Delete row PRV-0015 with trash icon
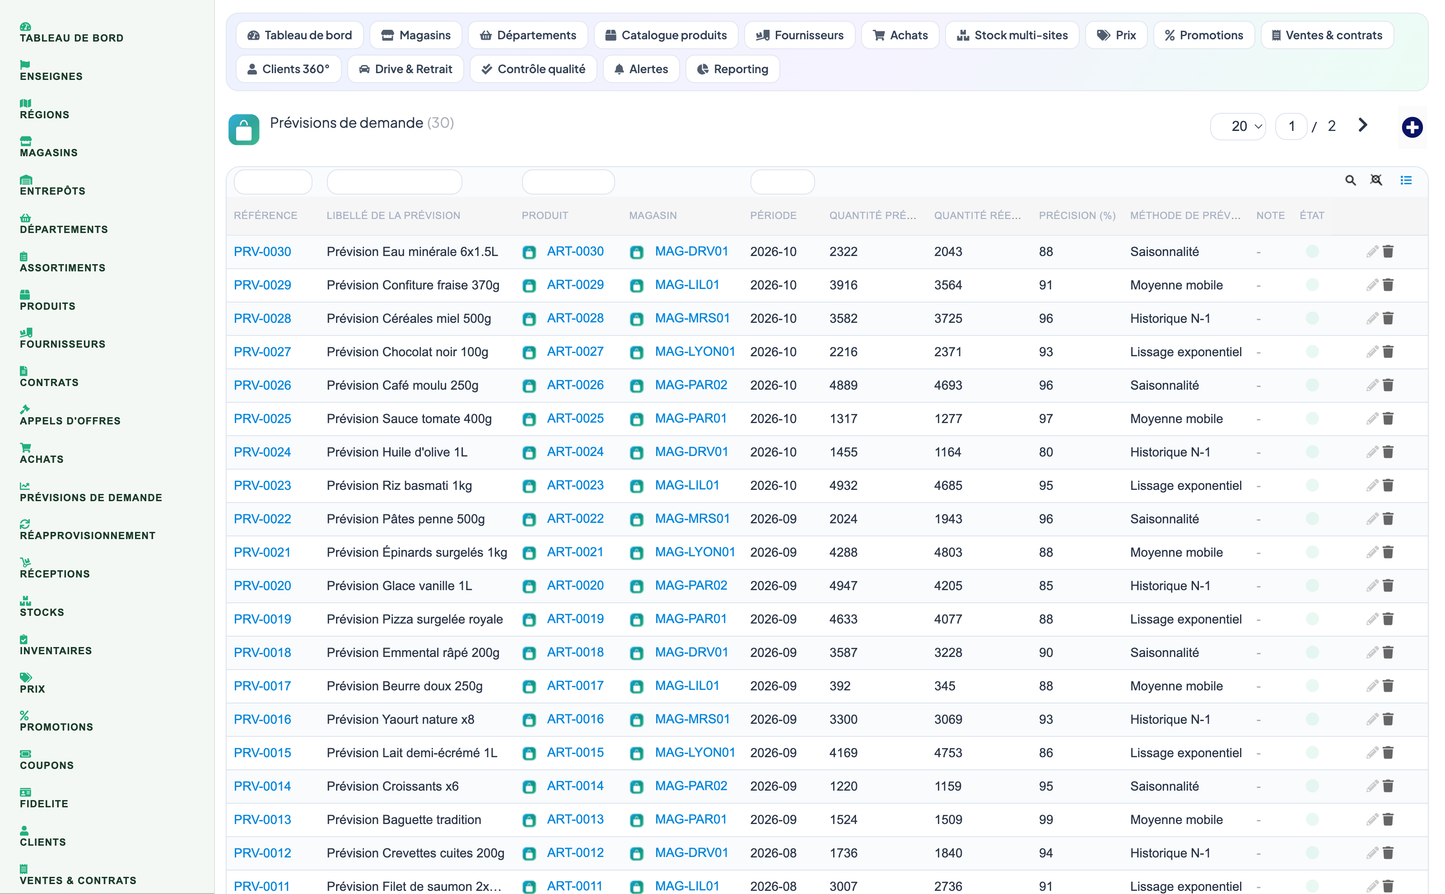The image size is (1445, 894). coord(1388,753)
